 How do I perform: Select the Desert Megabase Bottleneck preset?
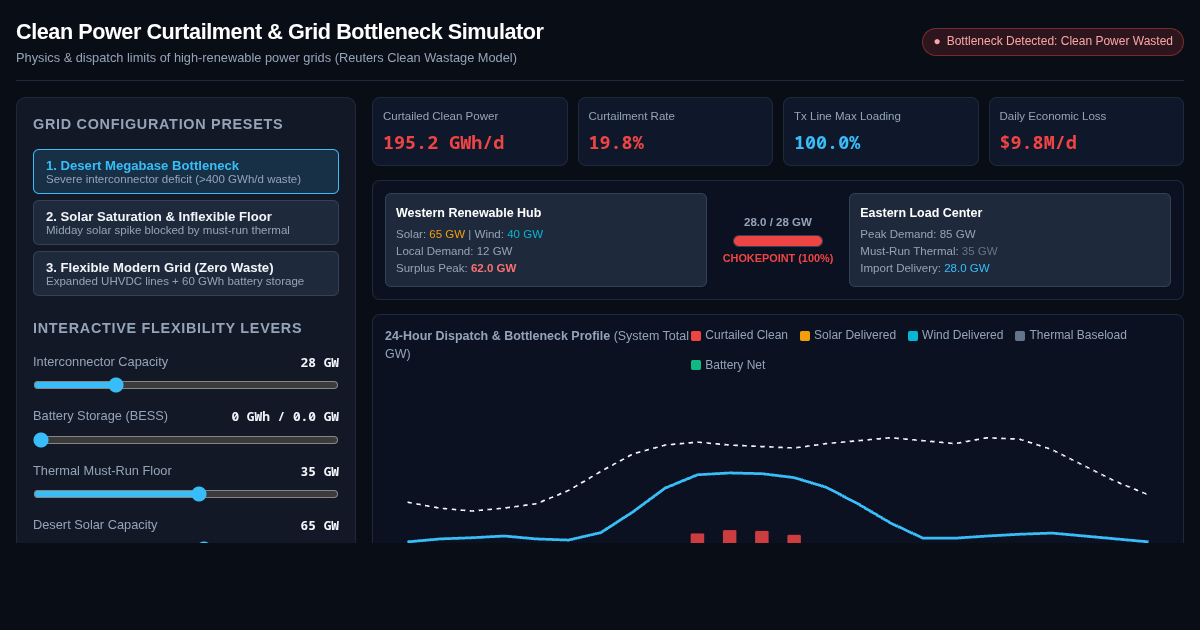point(186,171)
